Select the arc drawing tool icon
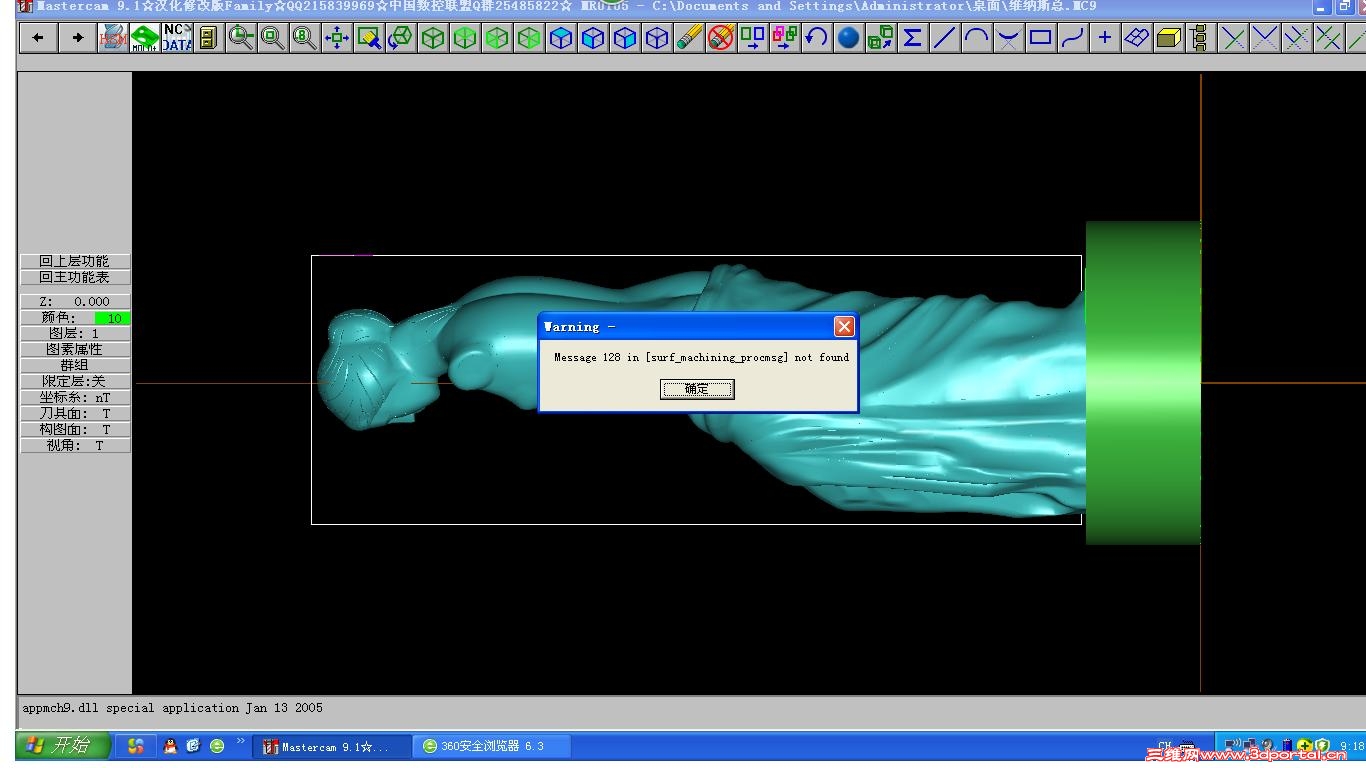The width and height of the screenshot is (1366, 768). [976, 38]
